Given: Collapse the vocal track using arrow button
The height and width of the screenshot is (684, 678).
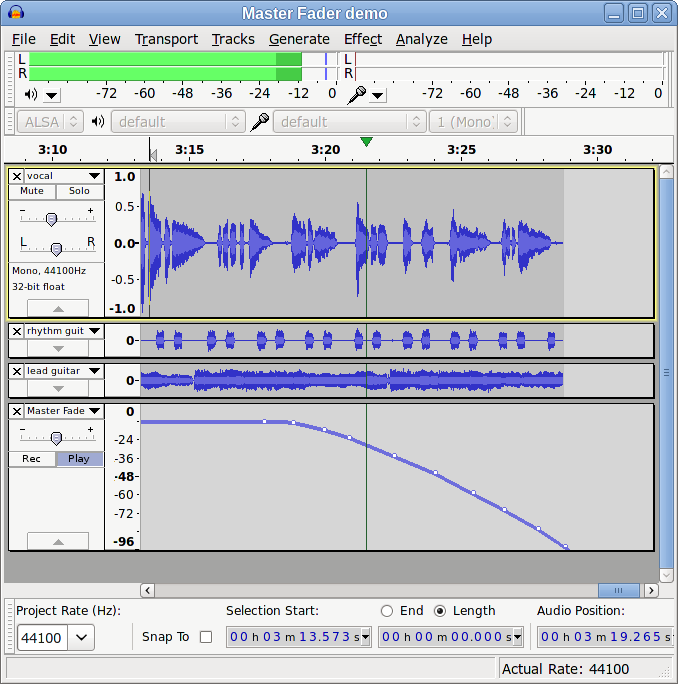Looking at the screenshot, I should 57,309.
